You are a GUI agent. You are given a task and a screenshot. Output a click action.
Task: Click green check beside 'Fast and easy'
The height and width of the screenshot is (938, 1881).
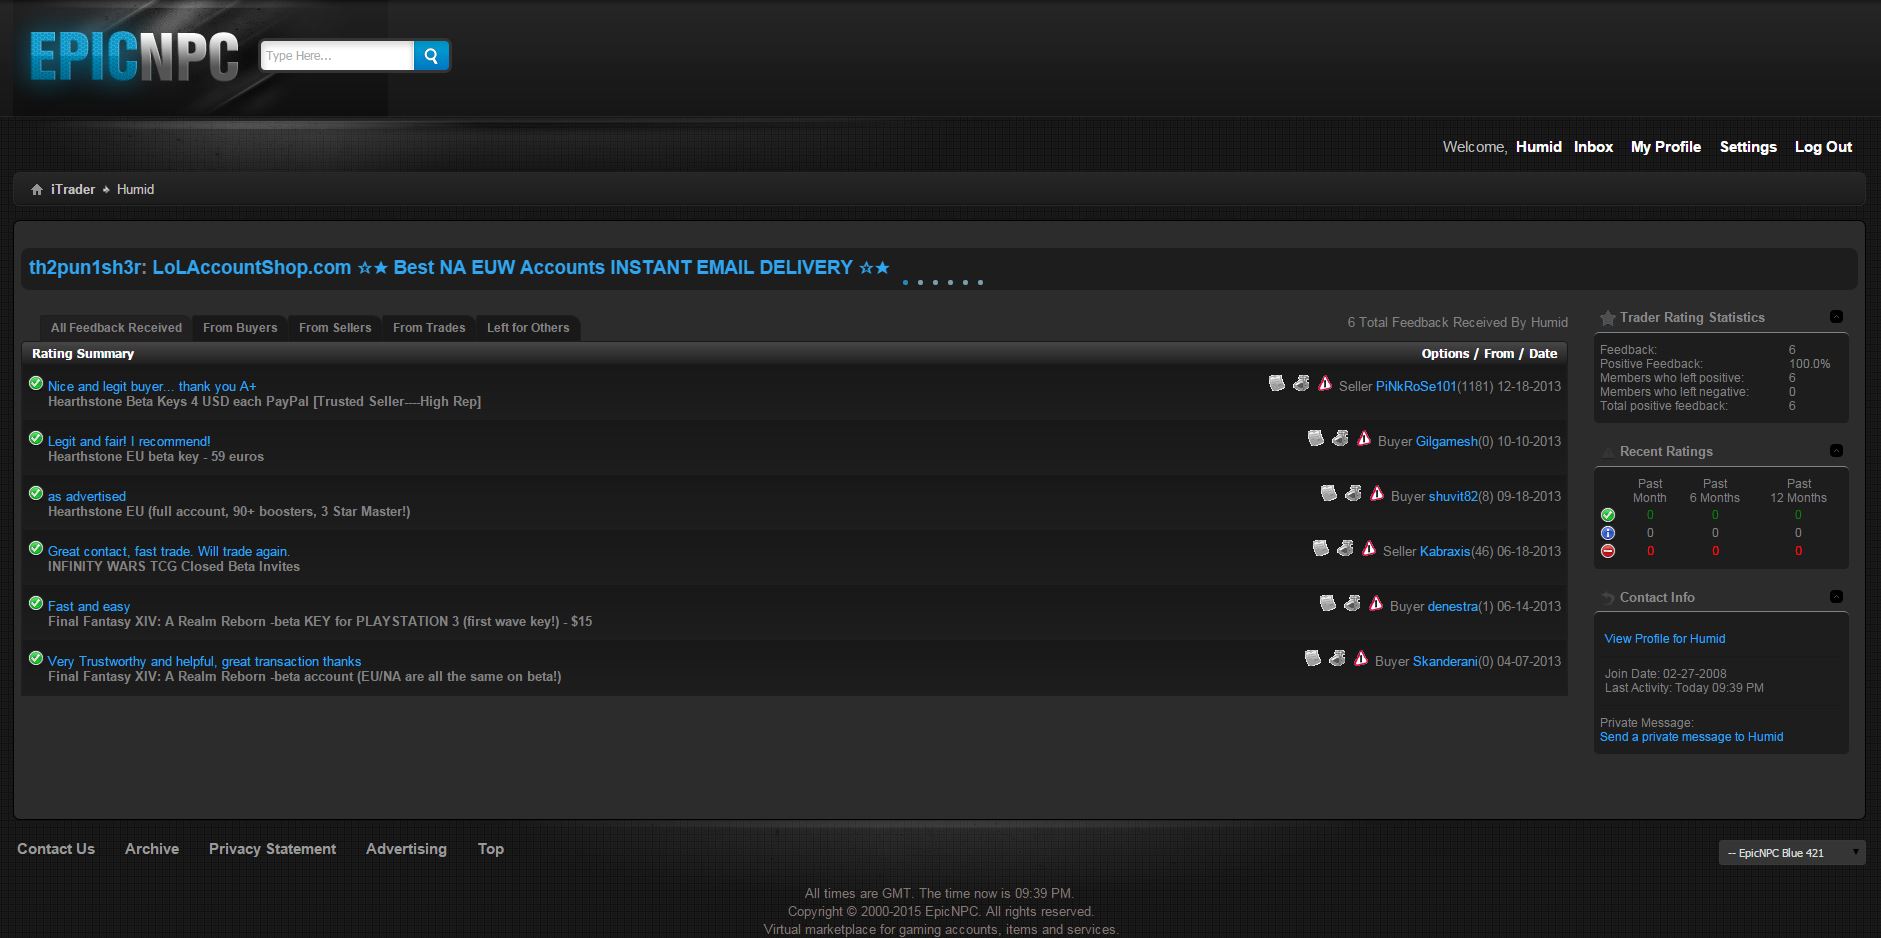[36, 603]
